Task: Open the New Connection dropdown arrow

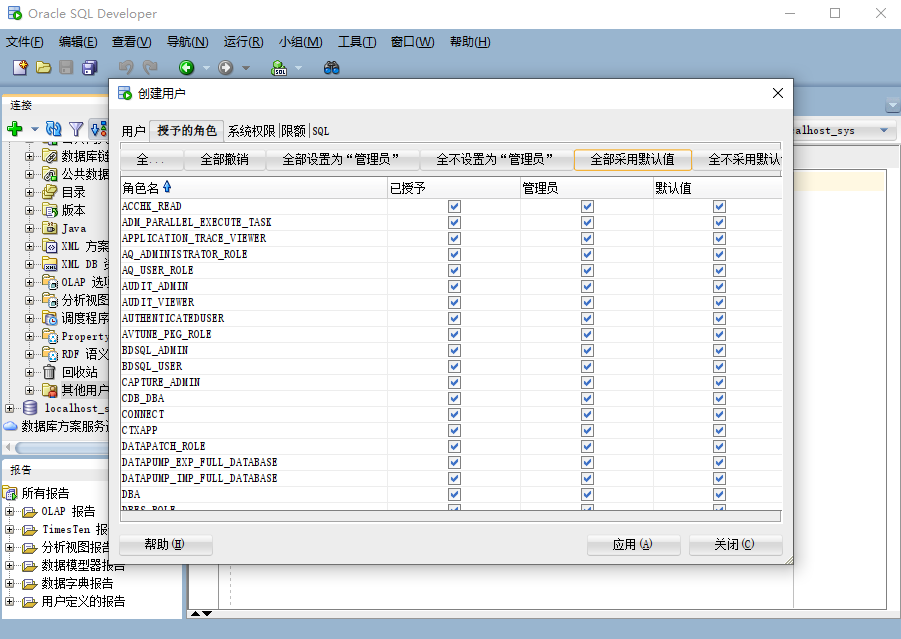Action: [34, 129]
